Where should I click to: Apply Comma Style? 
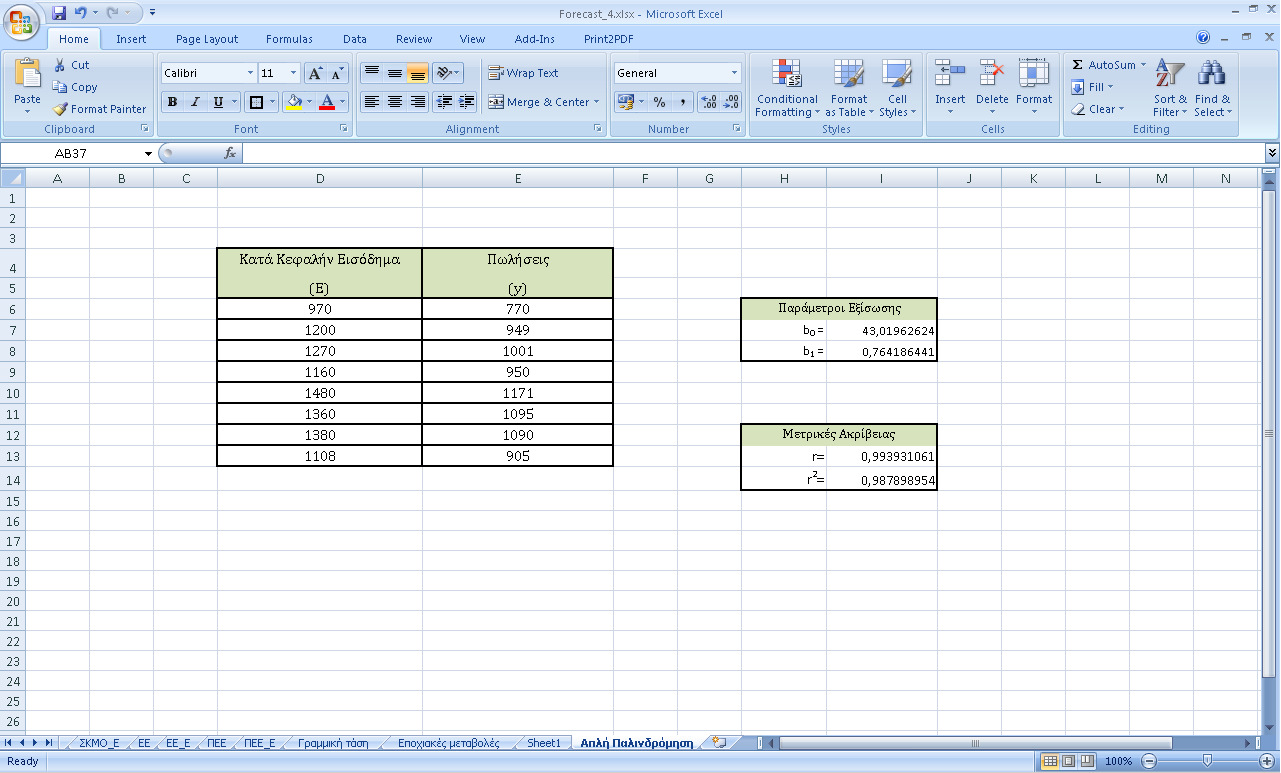click(683, 102)
